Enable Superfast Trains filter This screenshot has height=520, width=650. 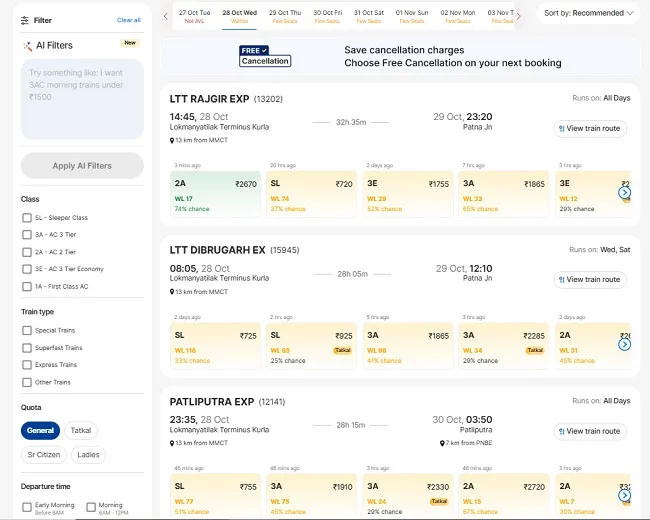pos(27,348)
